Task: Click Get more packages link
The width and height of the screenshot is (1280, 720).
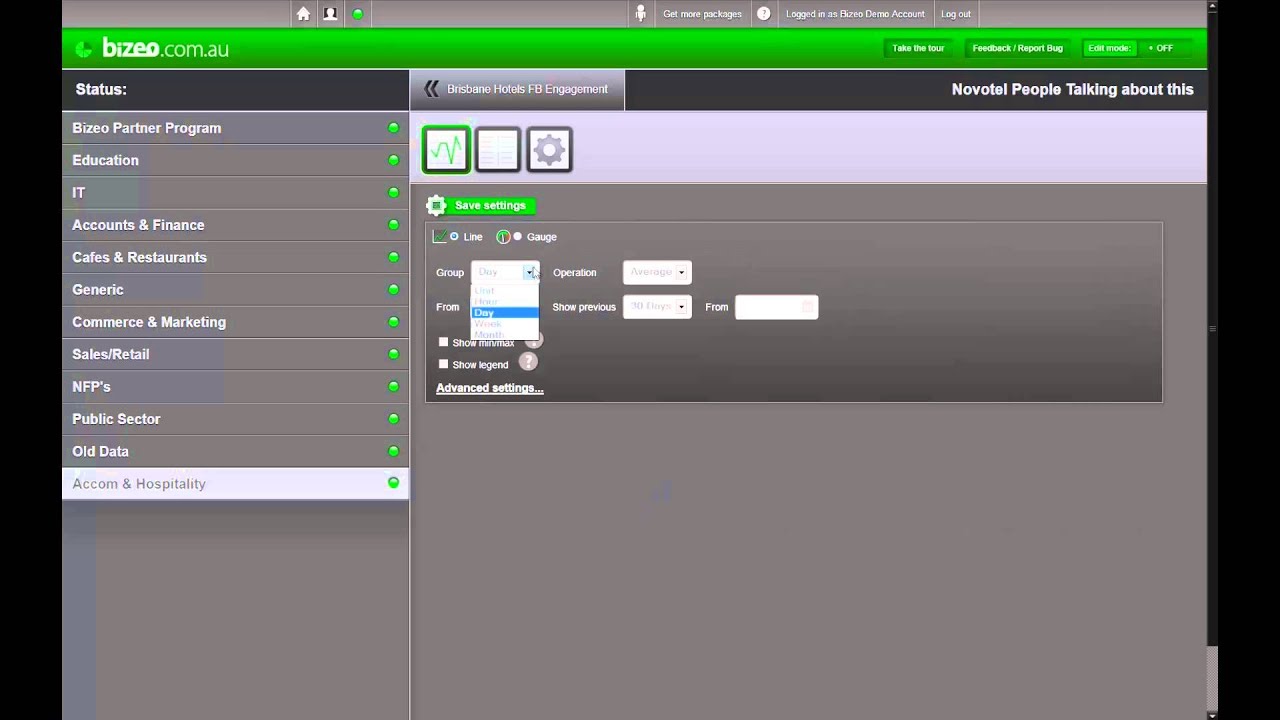Action: [702, 14]
